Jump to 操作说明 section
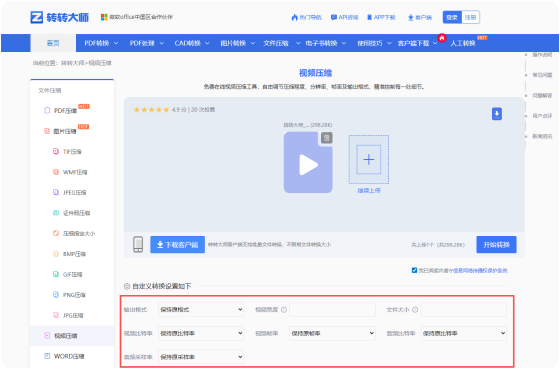This screenshot has height=369, width=560. click(542, 55)
